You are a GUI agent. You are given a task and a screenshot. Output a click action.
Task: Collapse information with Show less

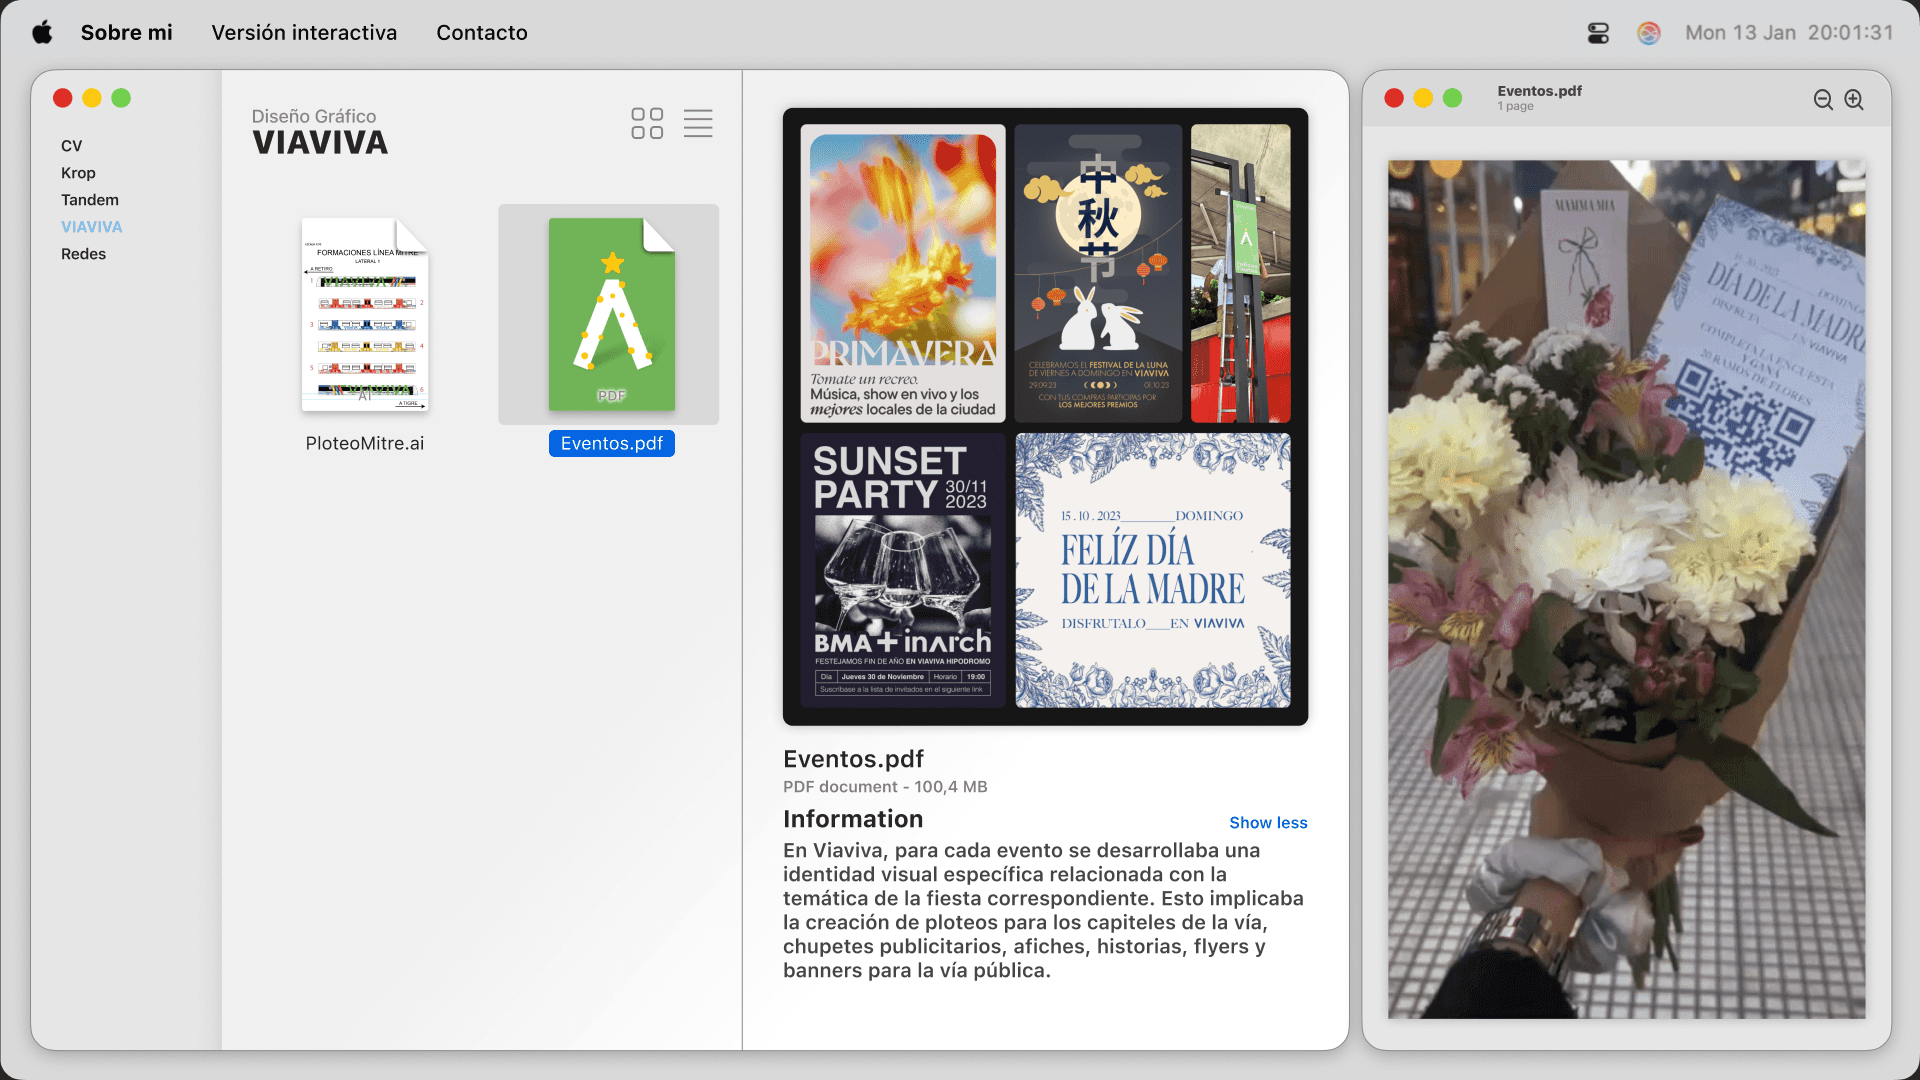1268,823
